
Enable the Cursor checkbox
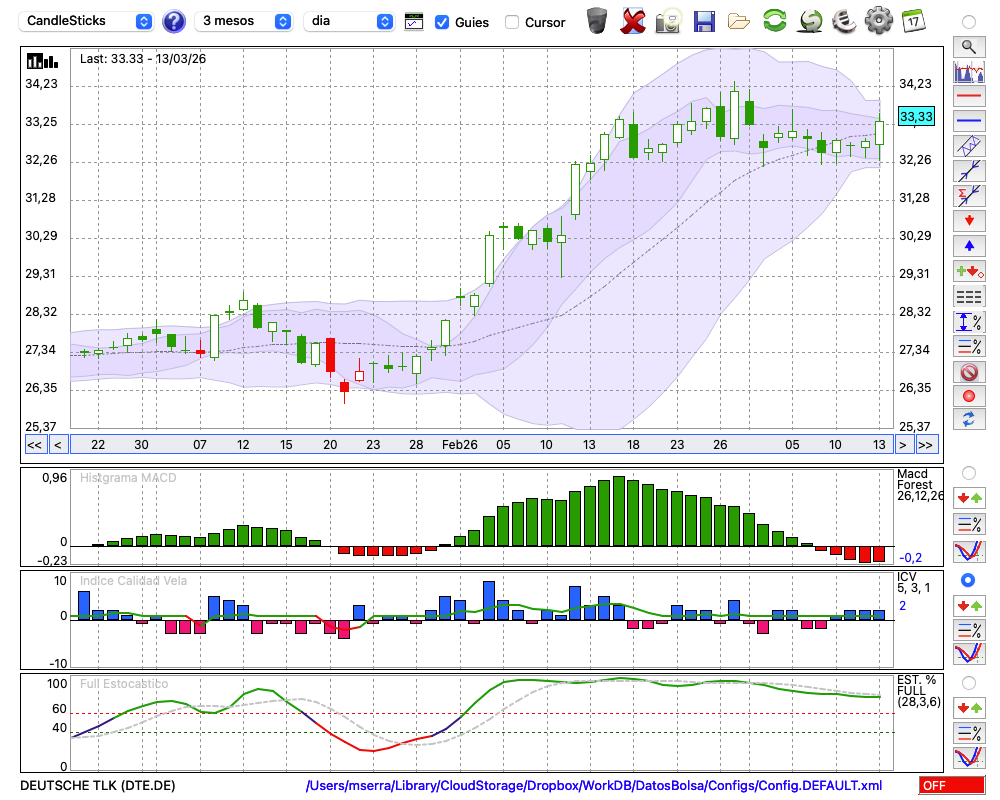tap(512, 22)
